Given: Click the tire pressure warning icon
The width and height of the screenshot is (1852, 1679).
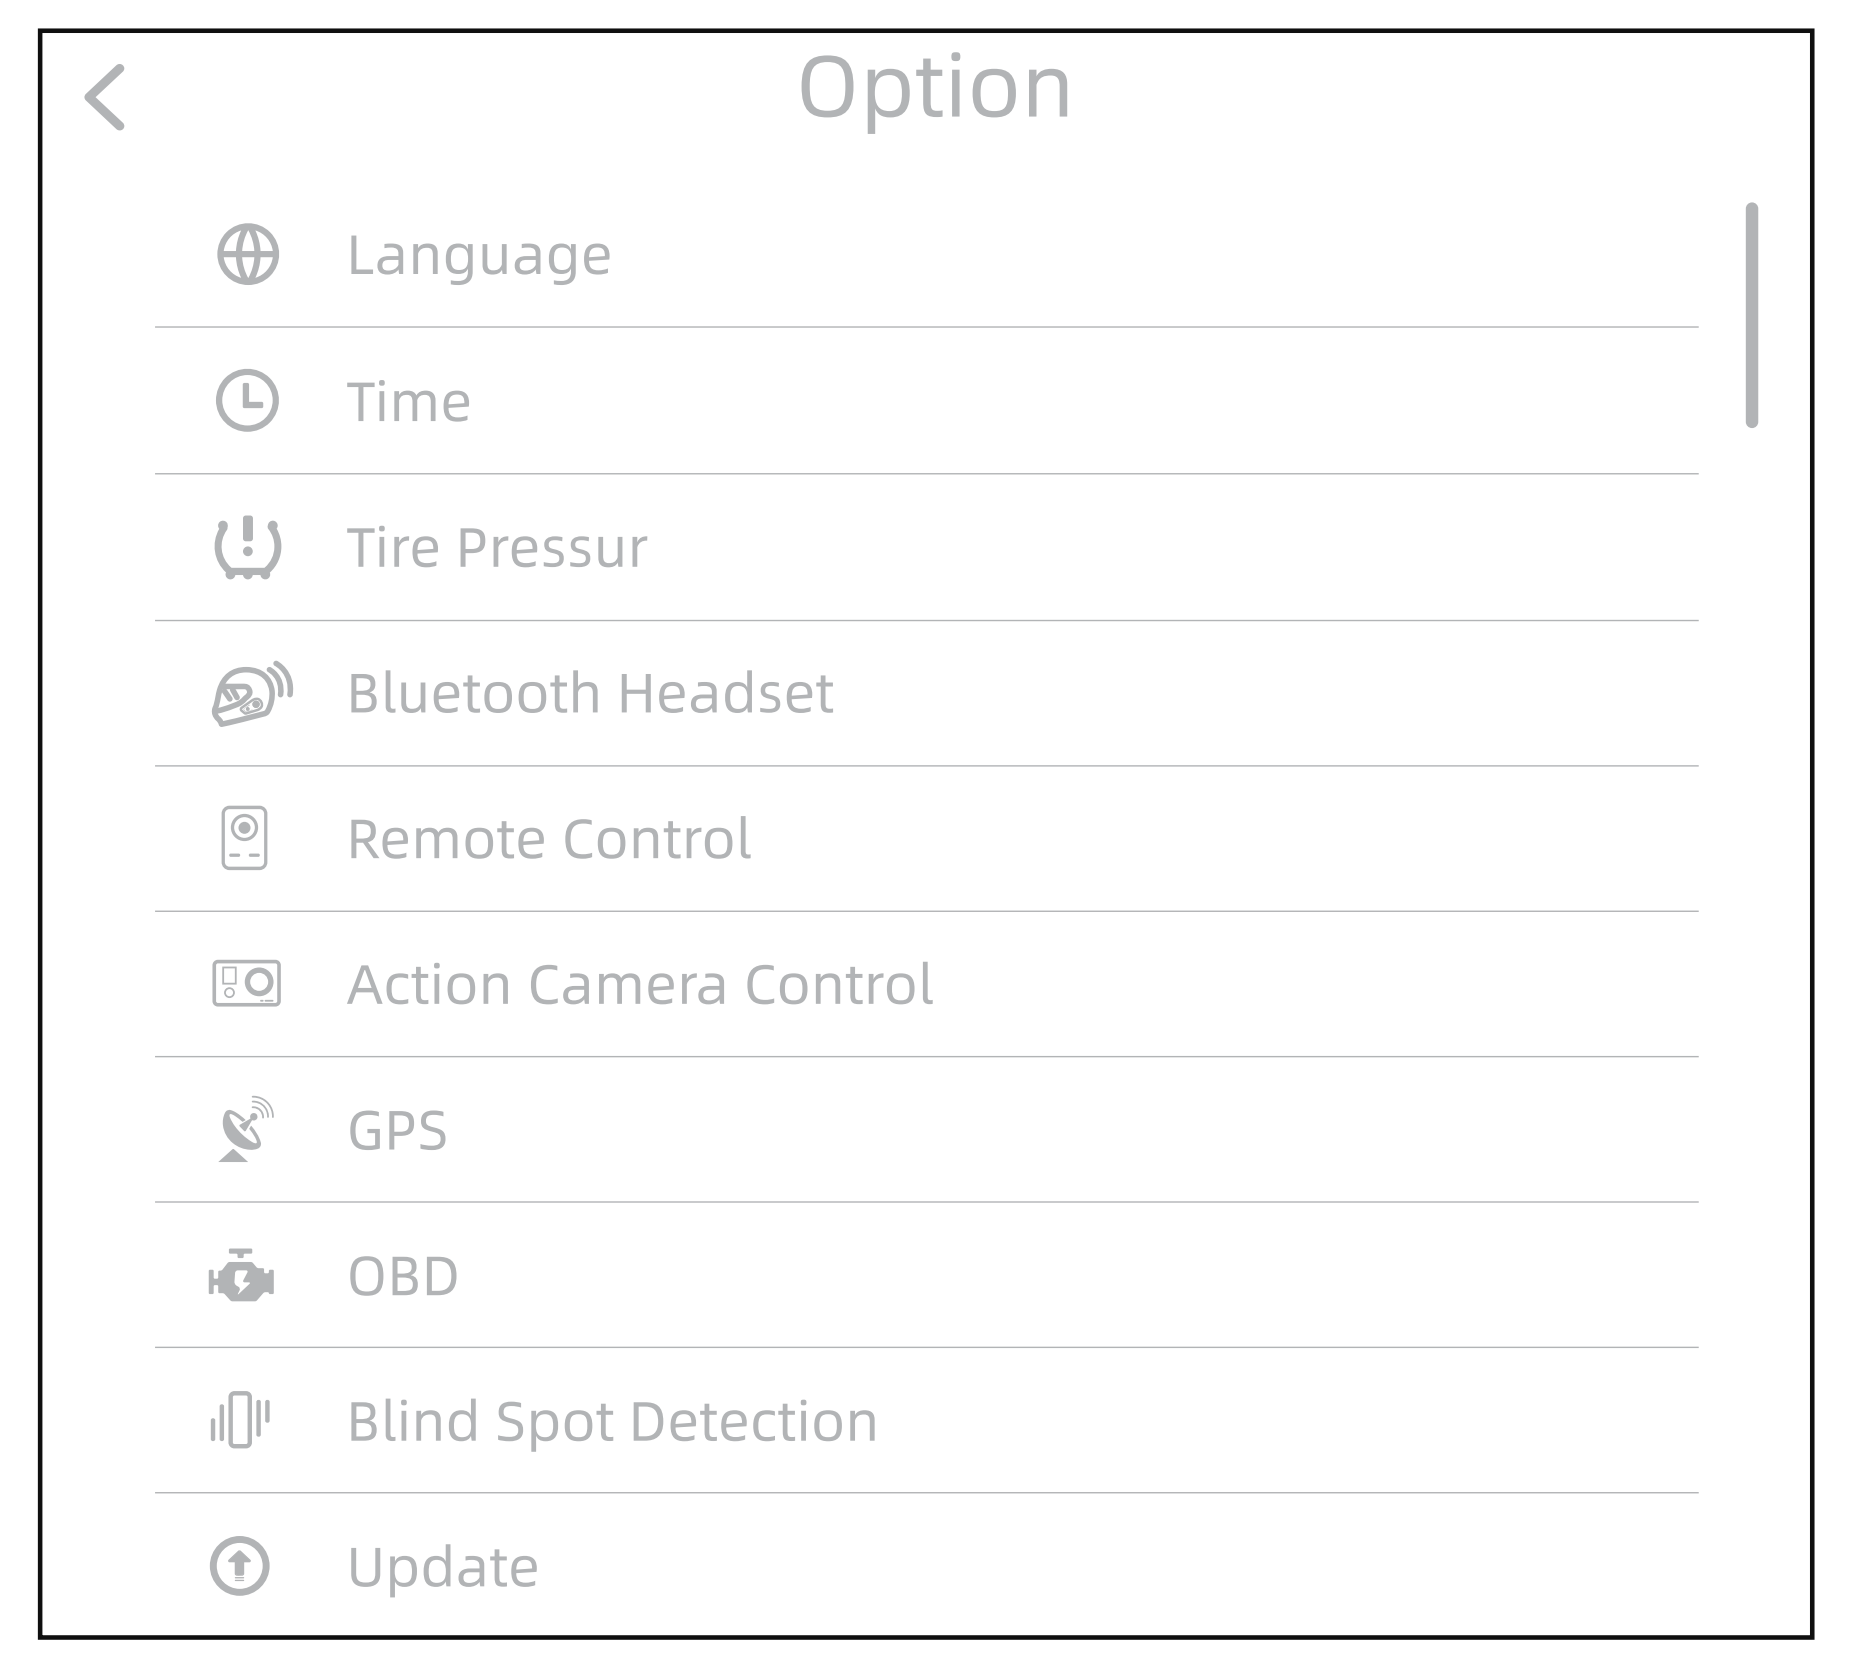Looking at the screenshot, I should click(248, 547).
